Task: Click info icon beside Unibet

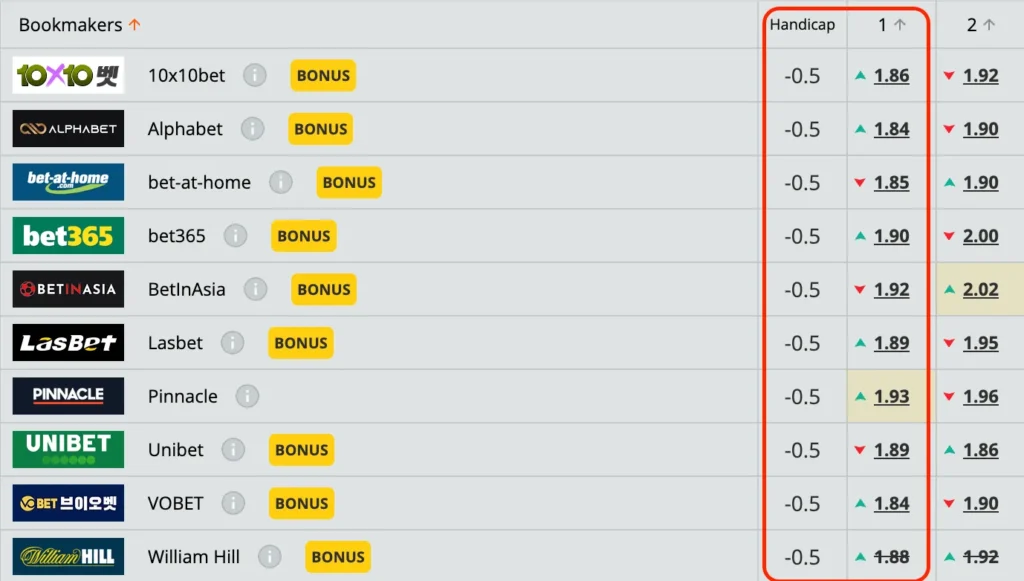Action: (x=233, y=450)
